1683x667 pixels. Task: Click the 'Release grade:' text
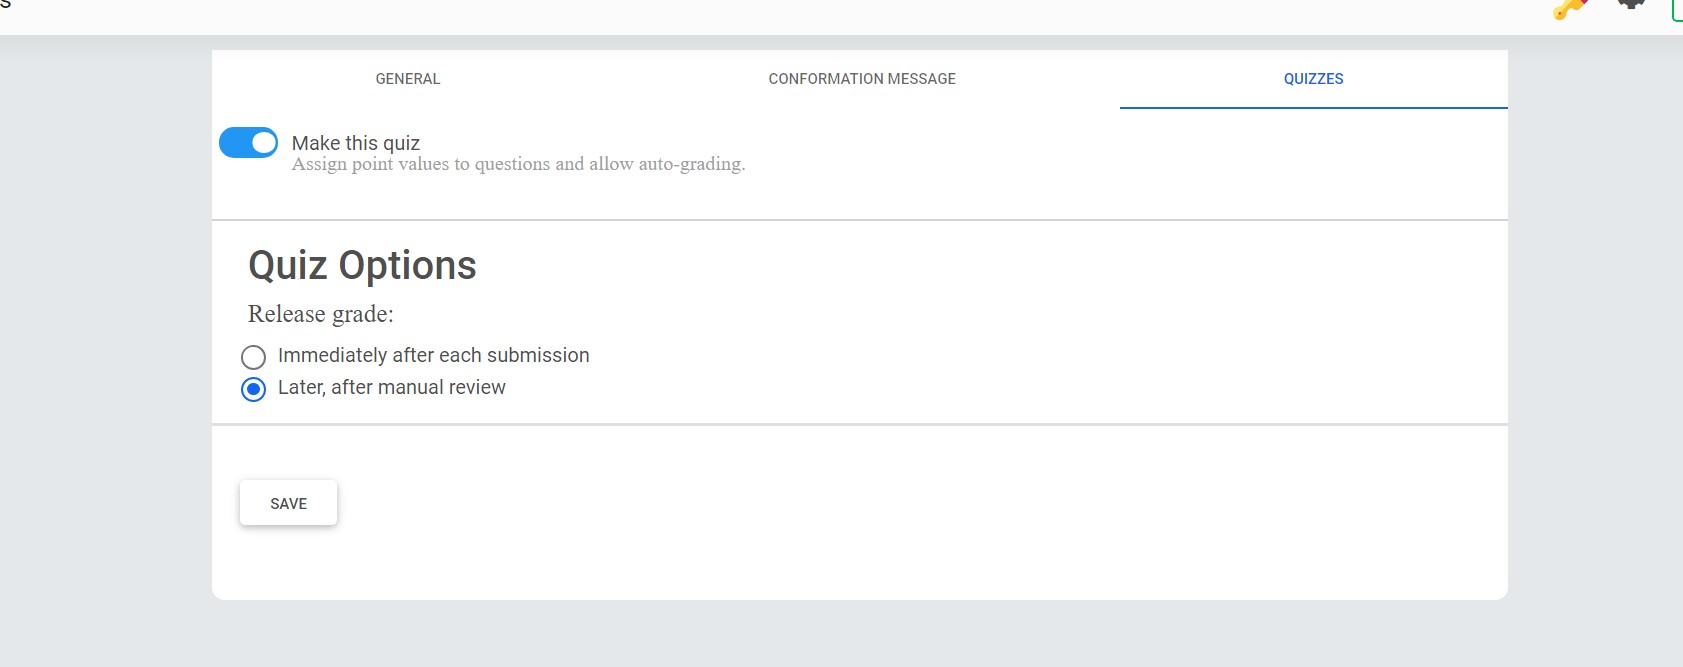[x=320, y=314]
